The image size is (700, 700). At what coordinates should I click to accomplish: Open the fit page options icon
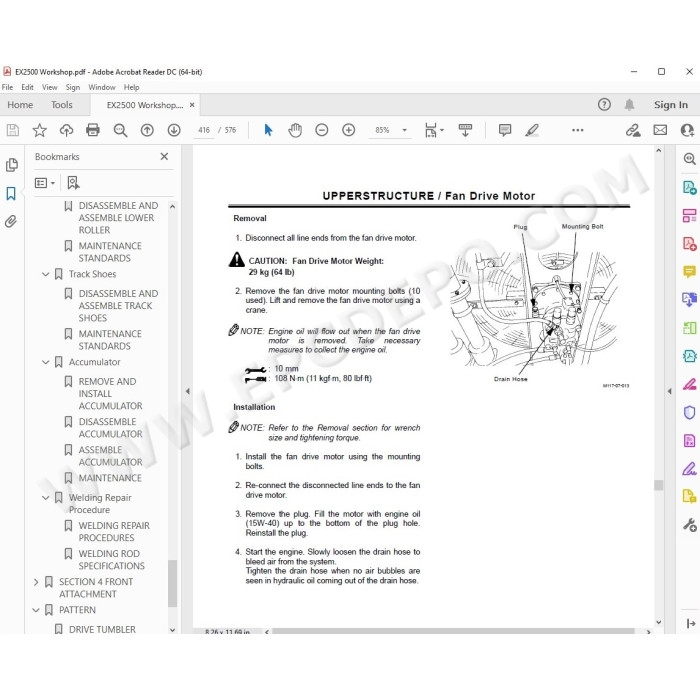pos(433,130)
